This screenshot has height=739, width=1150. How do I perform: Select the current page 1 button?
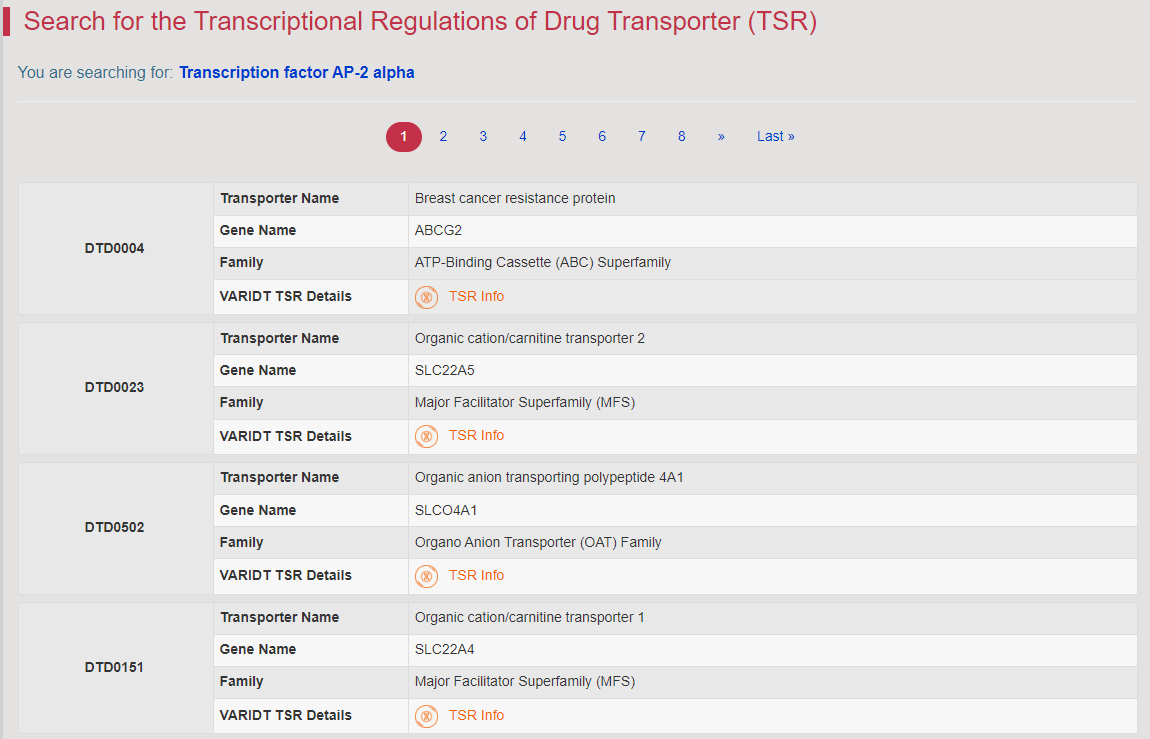[x=403, y=136]
